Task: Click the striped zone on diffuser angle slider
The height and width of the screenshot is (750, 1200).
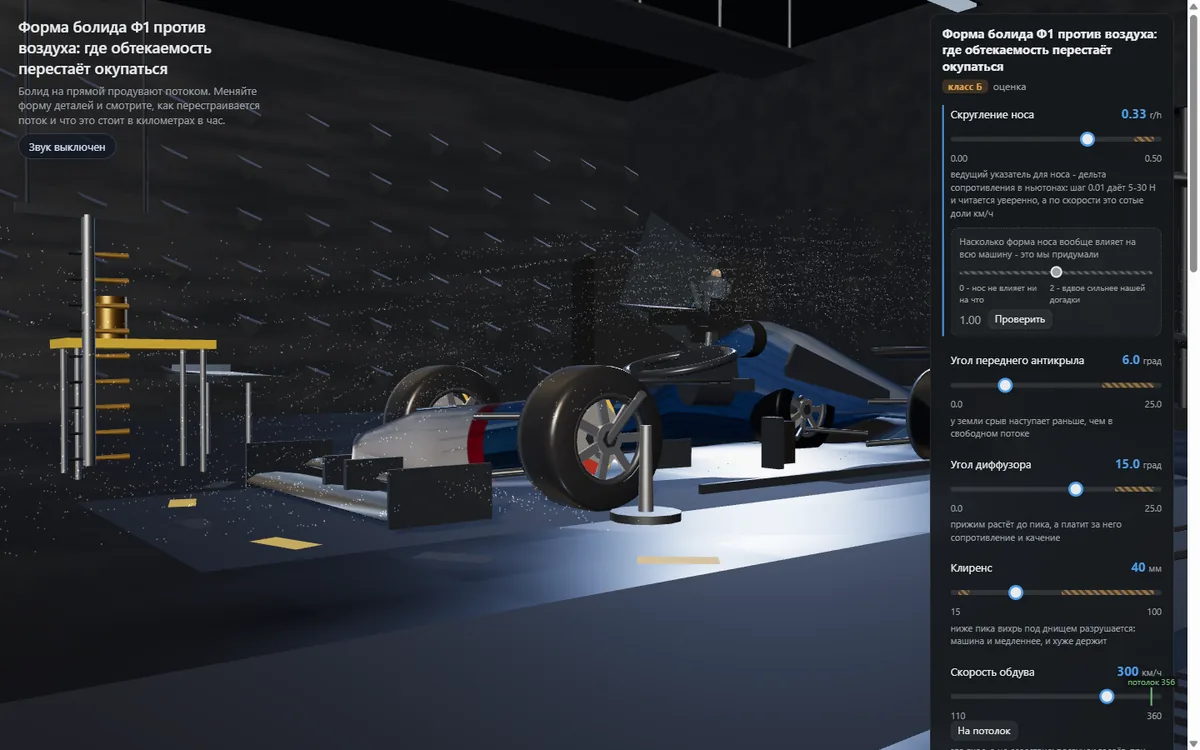Action: 1135,489
